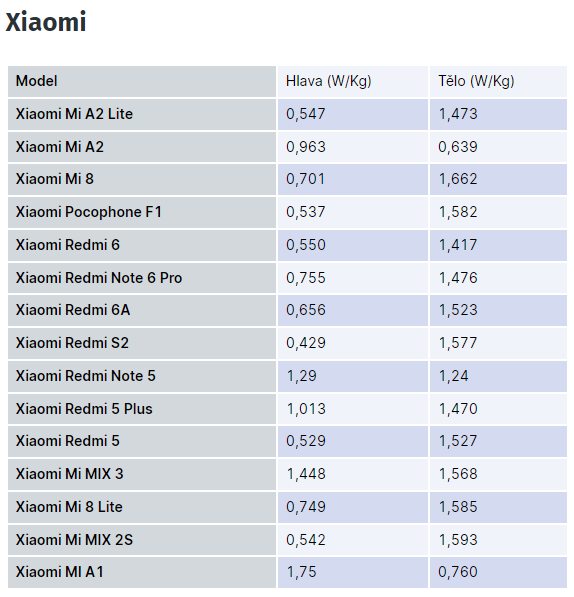Select body value 1,527 for Redmi 5
The width and height of the screenshot is (574, 597).
pos(458,441)
